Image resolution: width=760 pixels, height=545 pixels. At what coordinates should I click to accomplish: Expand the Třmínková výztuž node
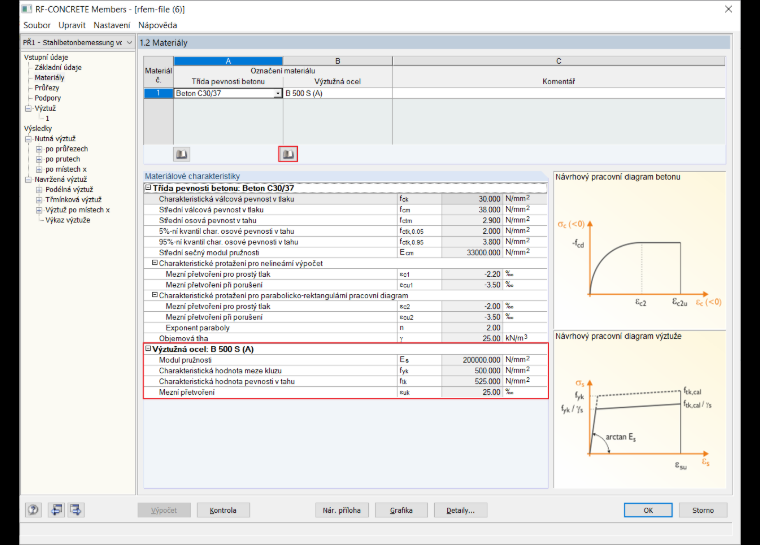click(39, 200)
